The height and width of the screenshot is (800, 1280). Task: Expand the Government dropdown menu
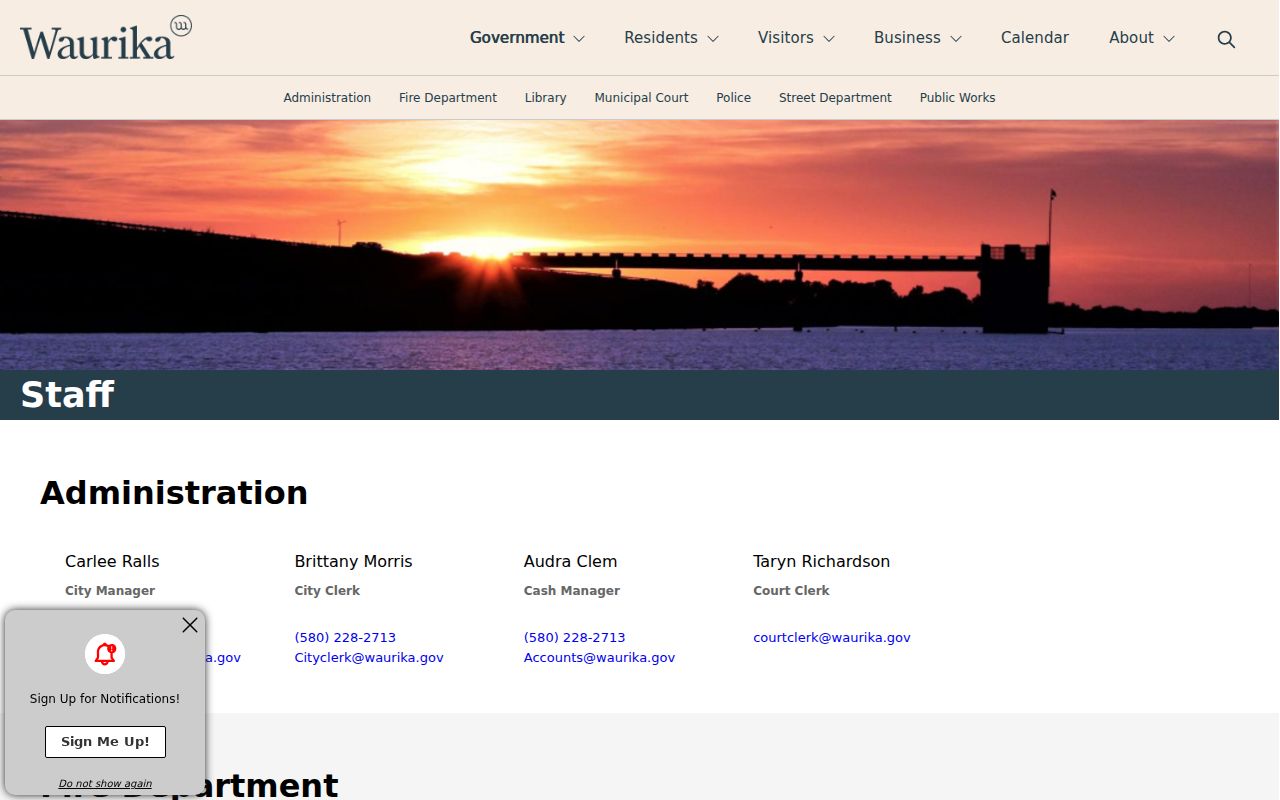pyautogui.click(x=527, y=38)
